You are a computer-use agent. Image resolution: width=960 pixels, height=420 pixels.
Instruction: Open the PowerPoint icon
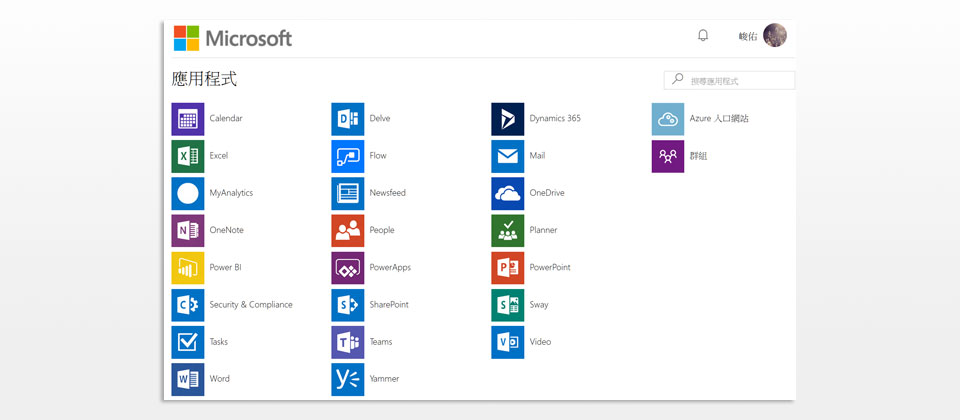click(508, 268)
